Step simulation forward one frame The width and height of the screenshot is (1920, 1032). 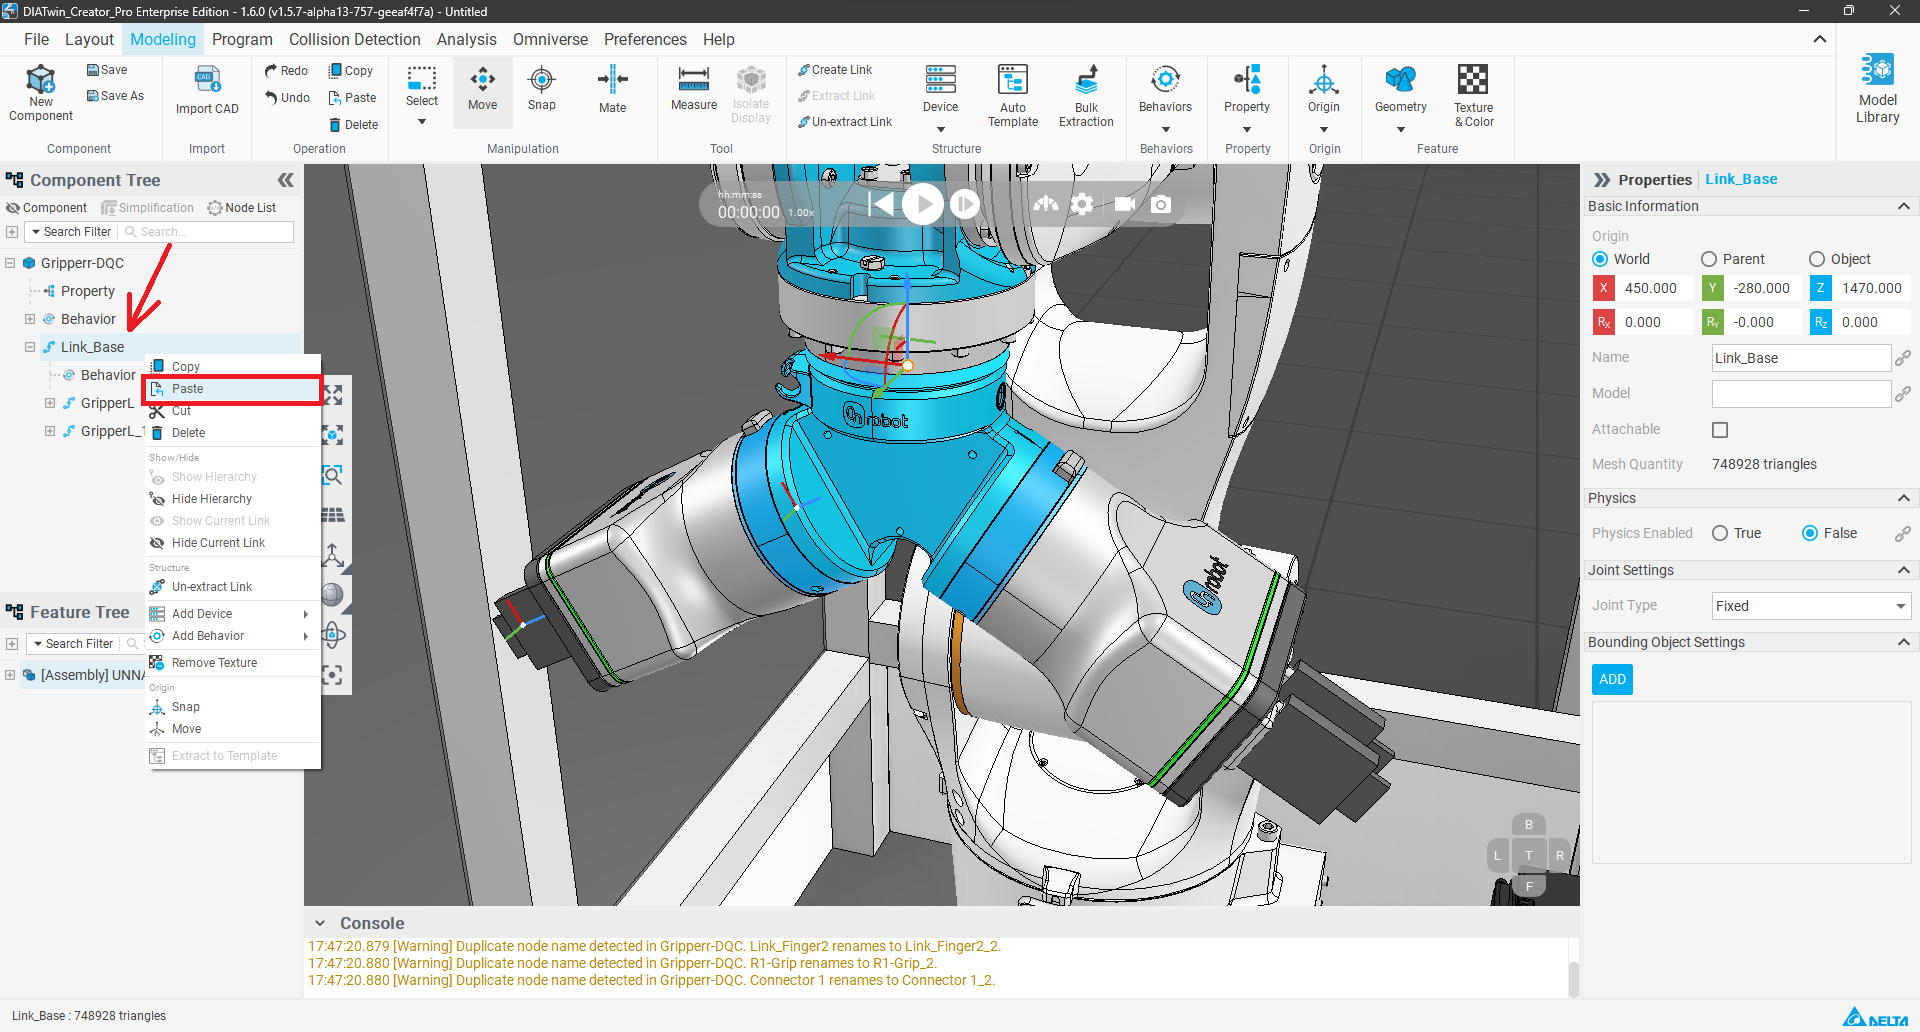tap(965, 204)
